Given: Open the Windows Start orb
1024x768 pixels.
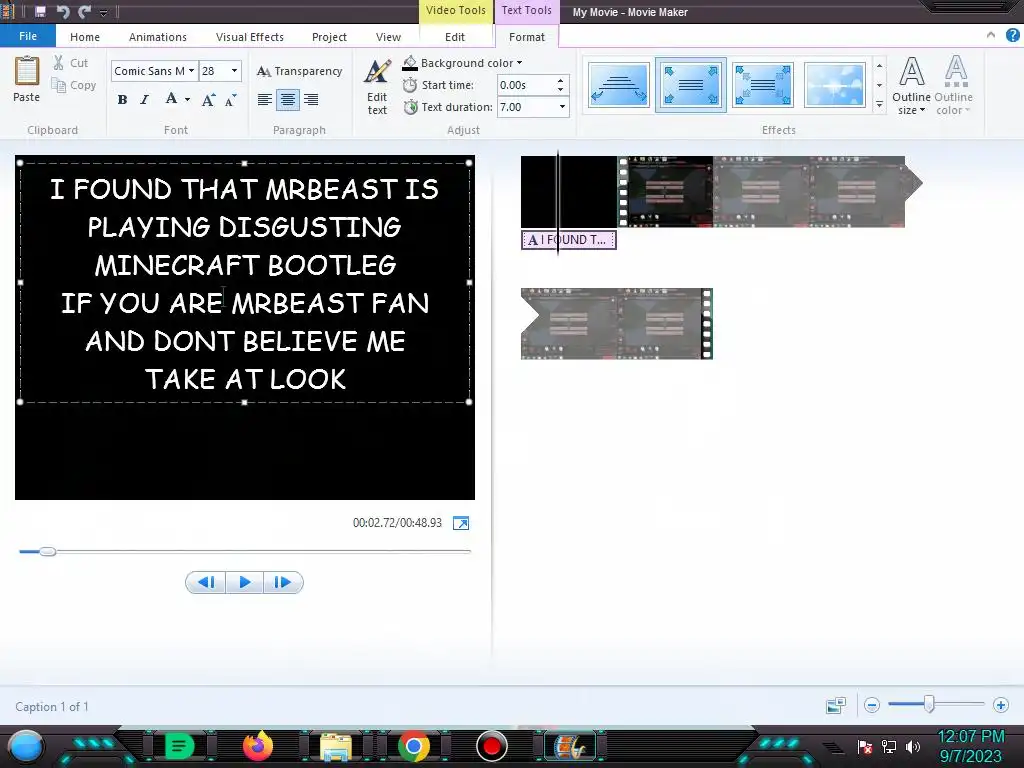Looking at the screenshot, I should coord(26,746).
